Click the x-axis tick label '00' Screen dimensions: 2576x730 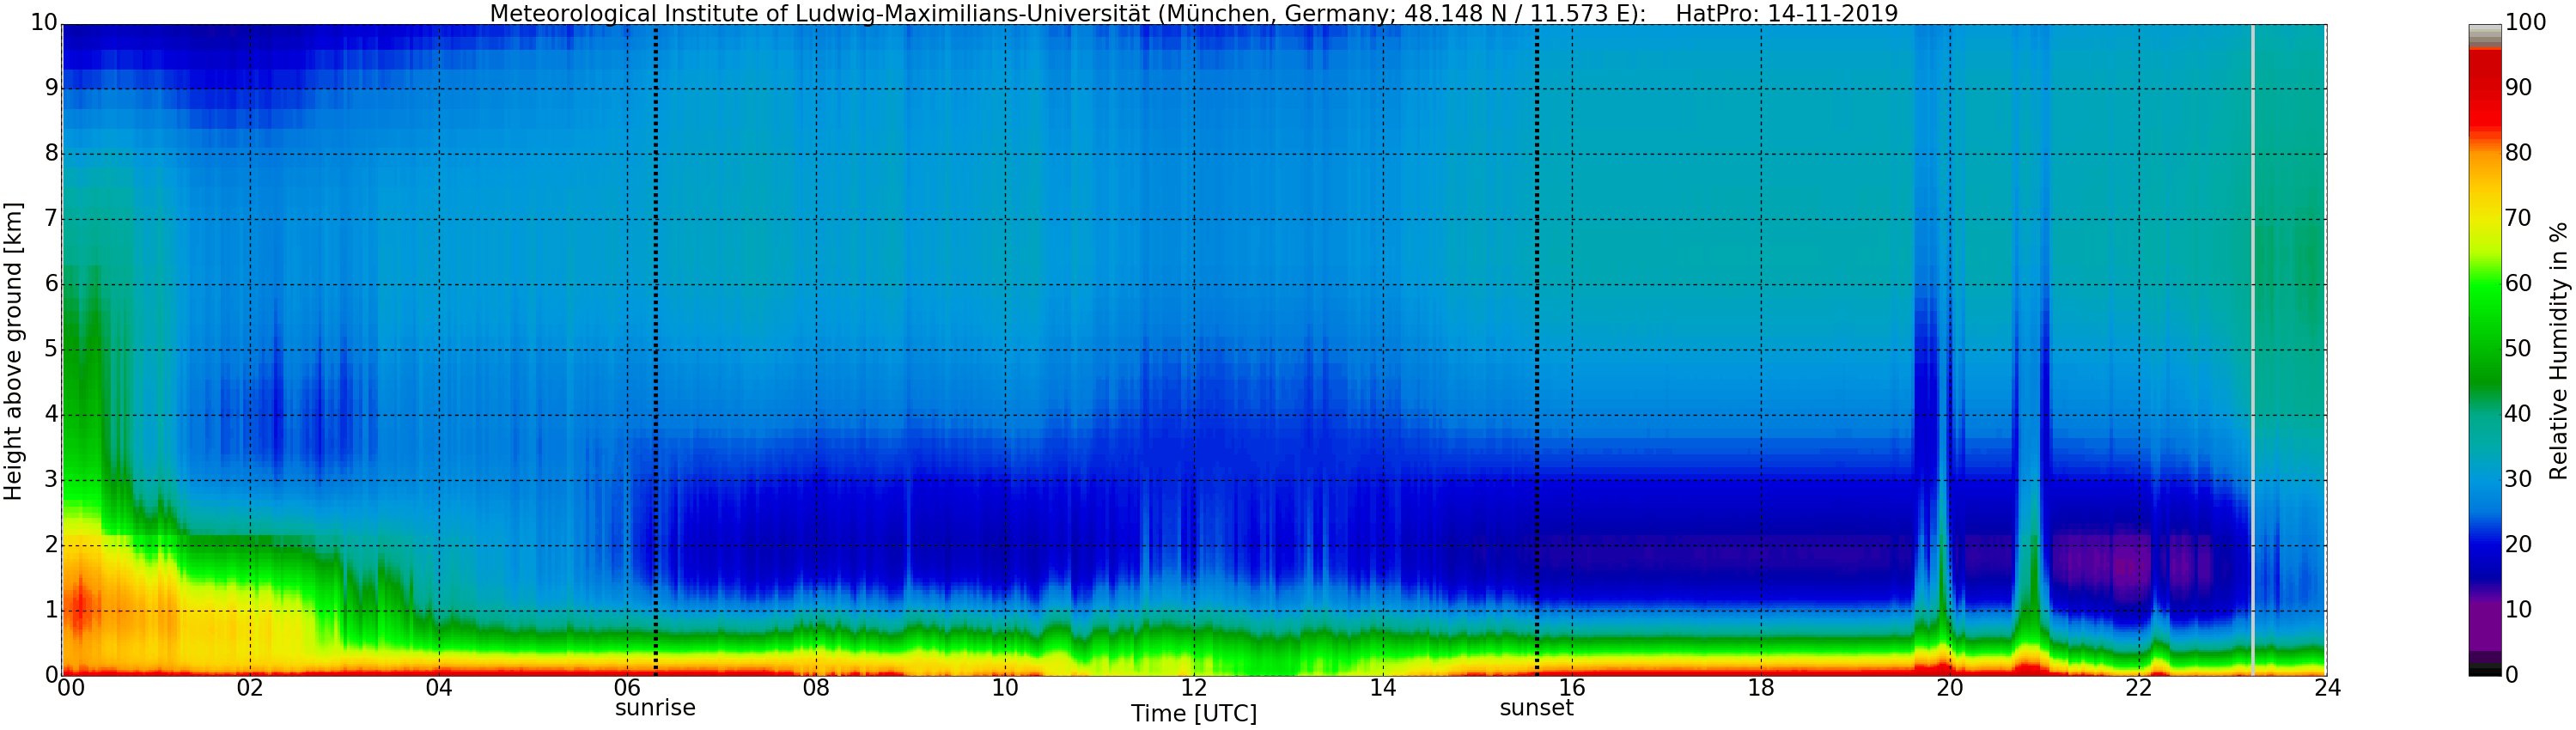tap(71, 688)
